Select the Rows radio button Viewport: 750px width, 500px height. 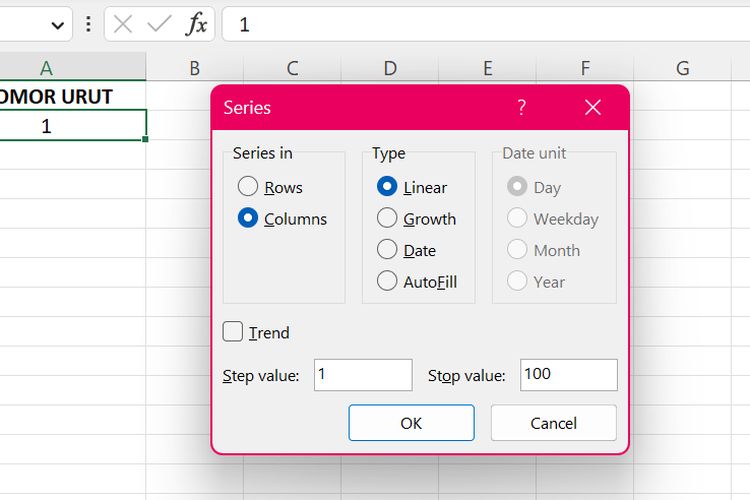click(x=248, y=186)
